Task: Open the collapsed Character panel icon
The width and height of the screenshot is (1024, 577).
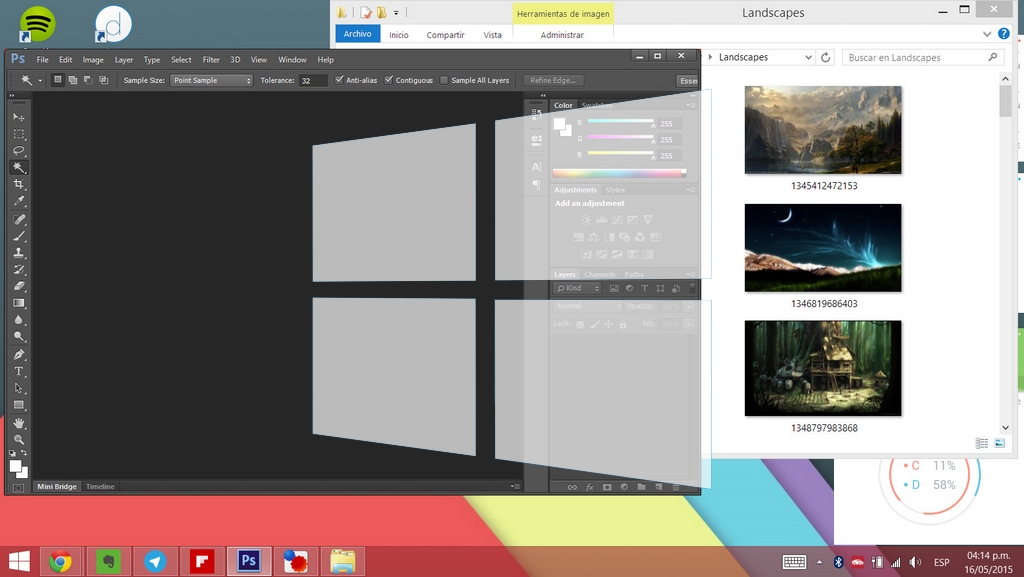Action: (536, 167)
